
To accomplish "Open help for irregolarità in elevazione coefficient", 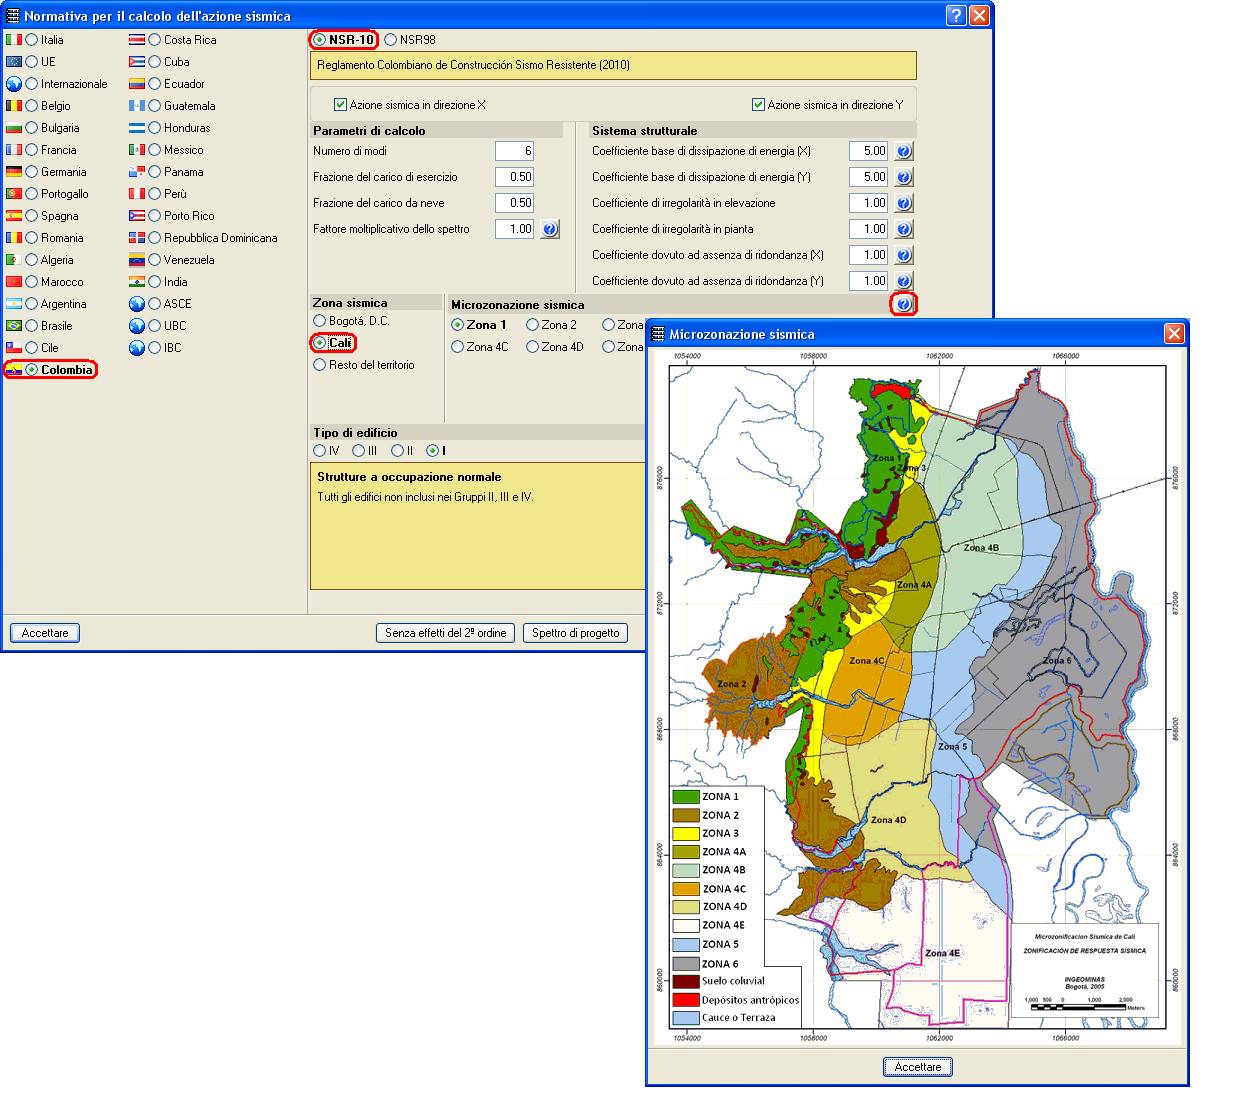I will [x=903, y=203].
